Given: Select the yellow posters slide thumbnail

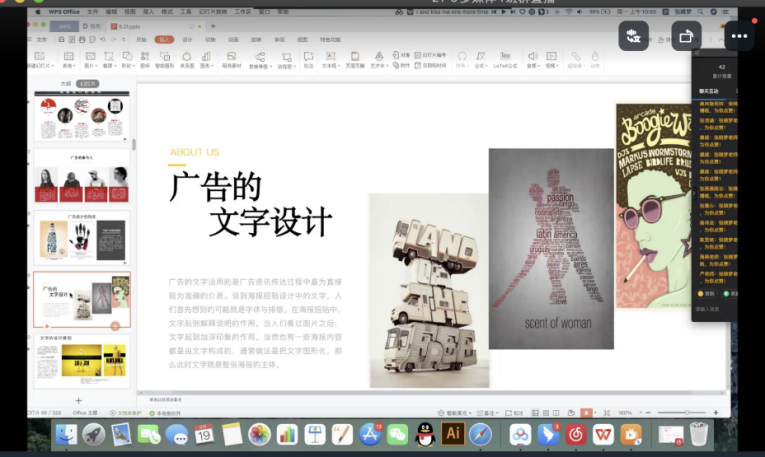Looking at the screenshot, I should 81,361.
